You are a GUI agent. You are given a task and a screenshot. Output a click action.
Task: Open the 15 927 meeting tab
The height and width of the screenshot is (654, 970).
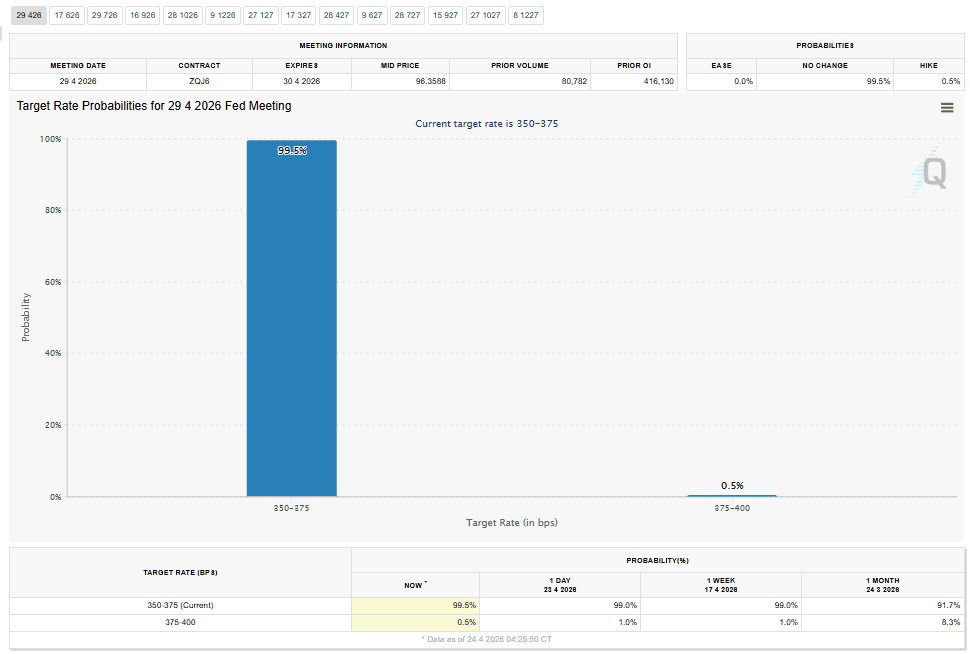tap(446, 16)
